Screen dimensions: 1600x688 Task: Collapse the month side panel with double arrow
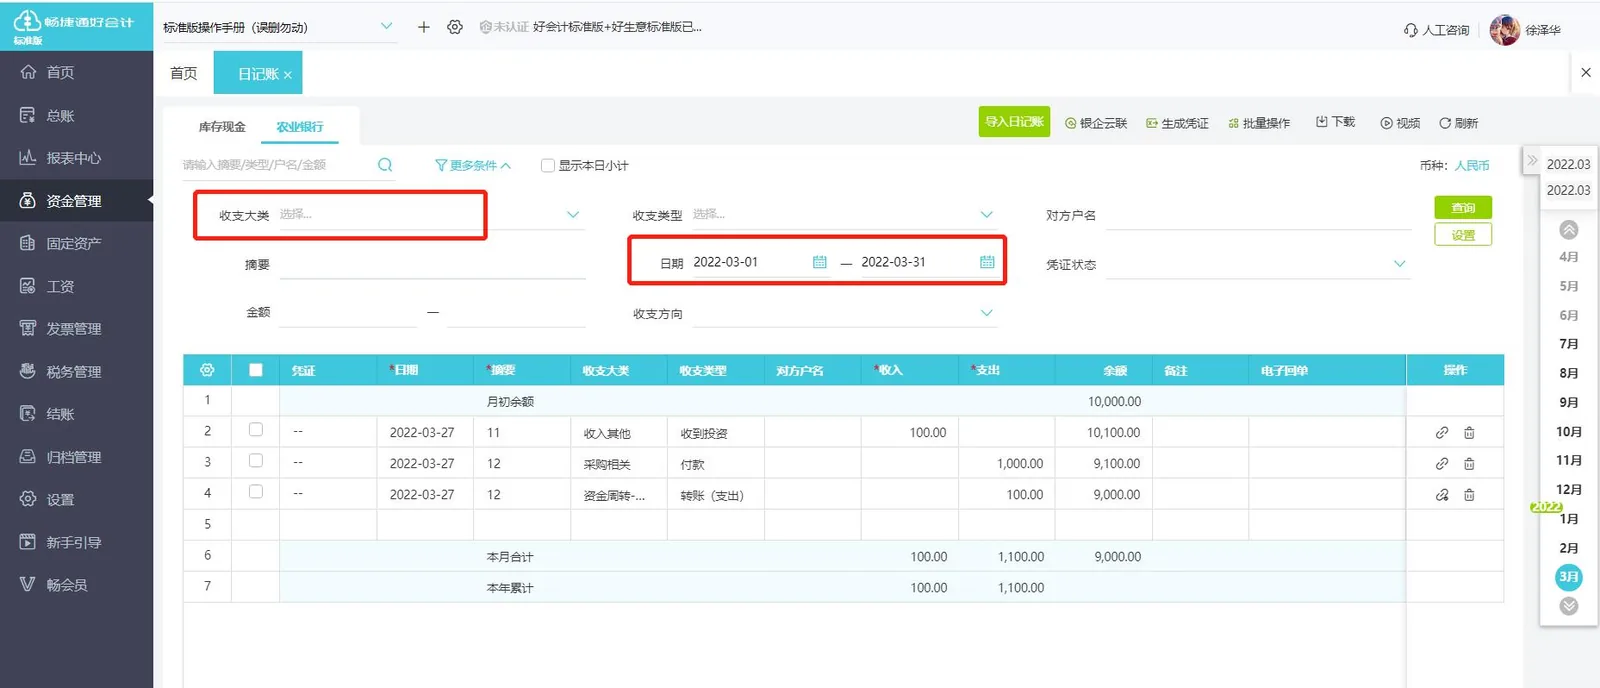click(x=1532, y=160)
